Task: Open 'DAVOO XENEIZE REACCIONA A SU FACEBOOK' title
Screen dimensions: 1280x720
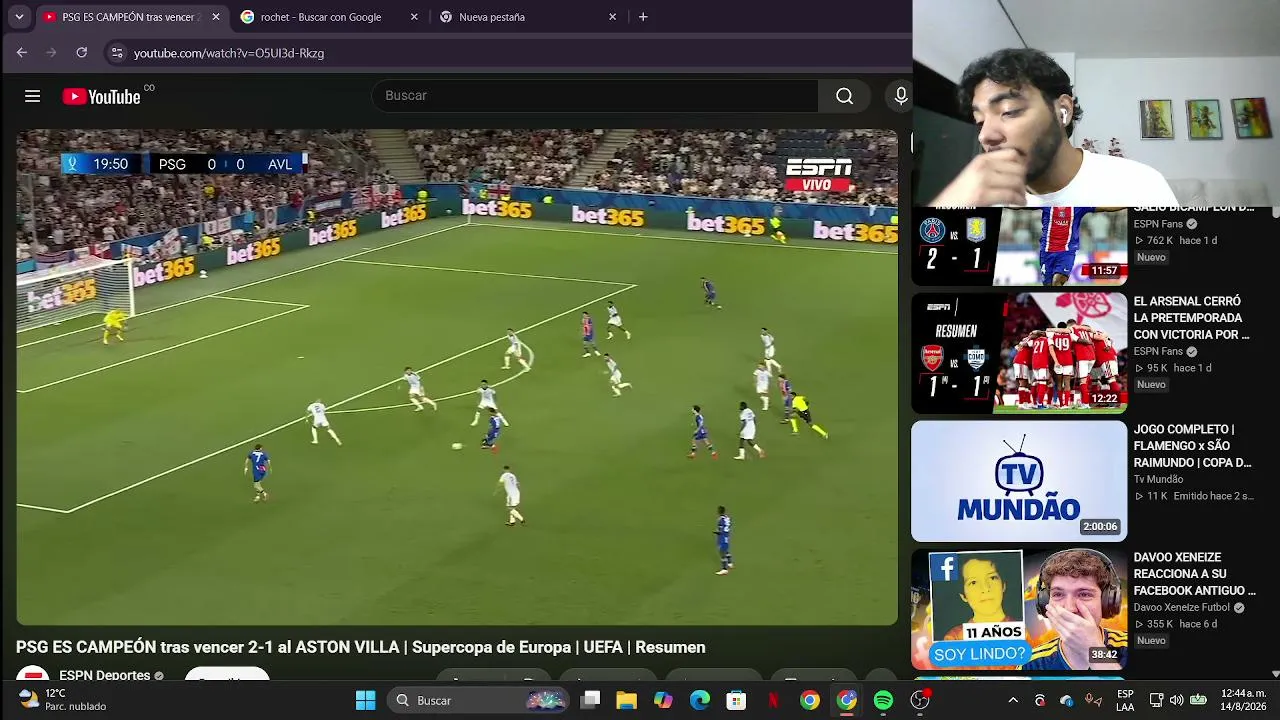Action: point(1194,574)
